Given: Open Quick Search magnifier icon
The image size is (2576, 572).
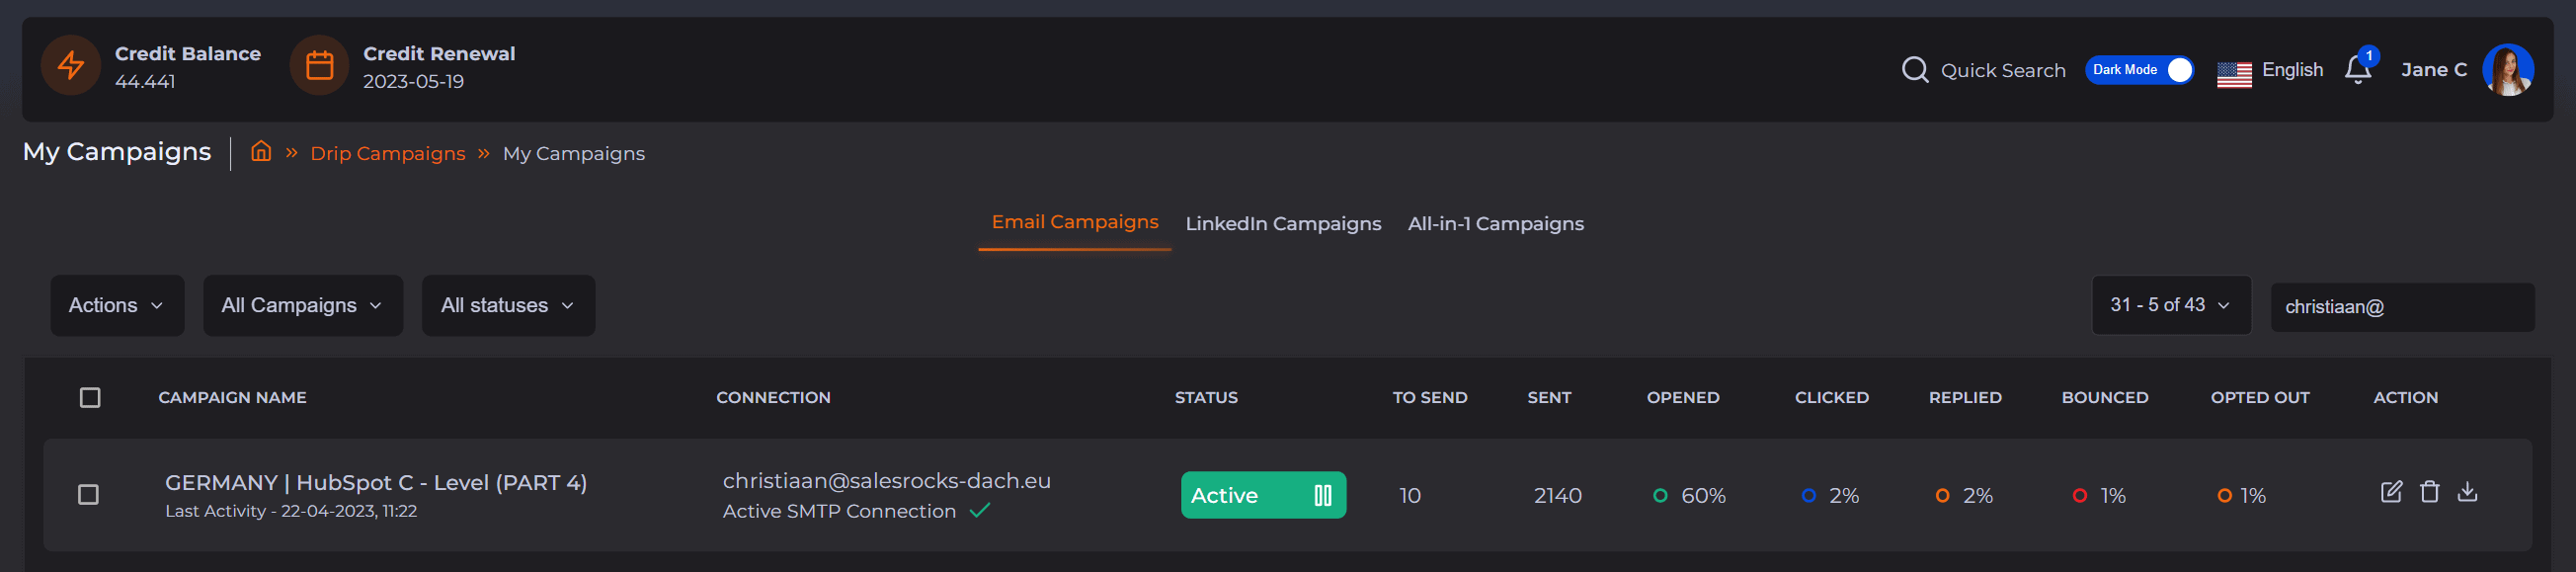Looking at the screenshot, I should click(x=1914, y=70).
